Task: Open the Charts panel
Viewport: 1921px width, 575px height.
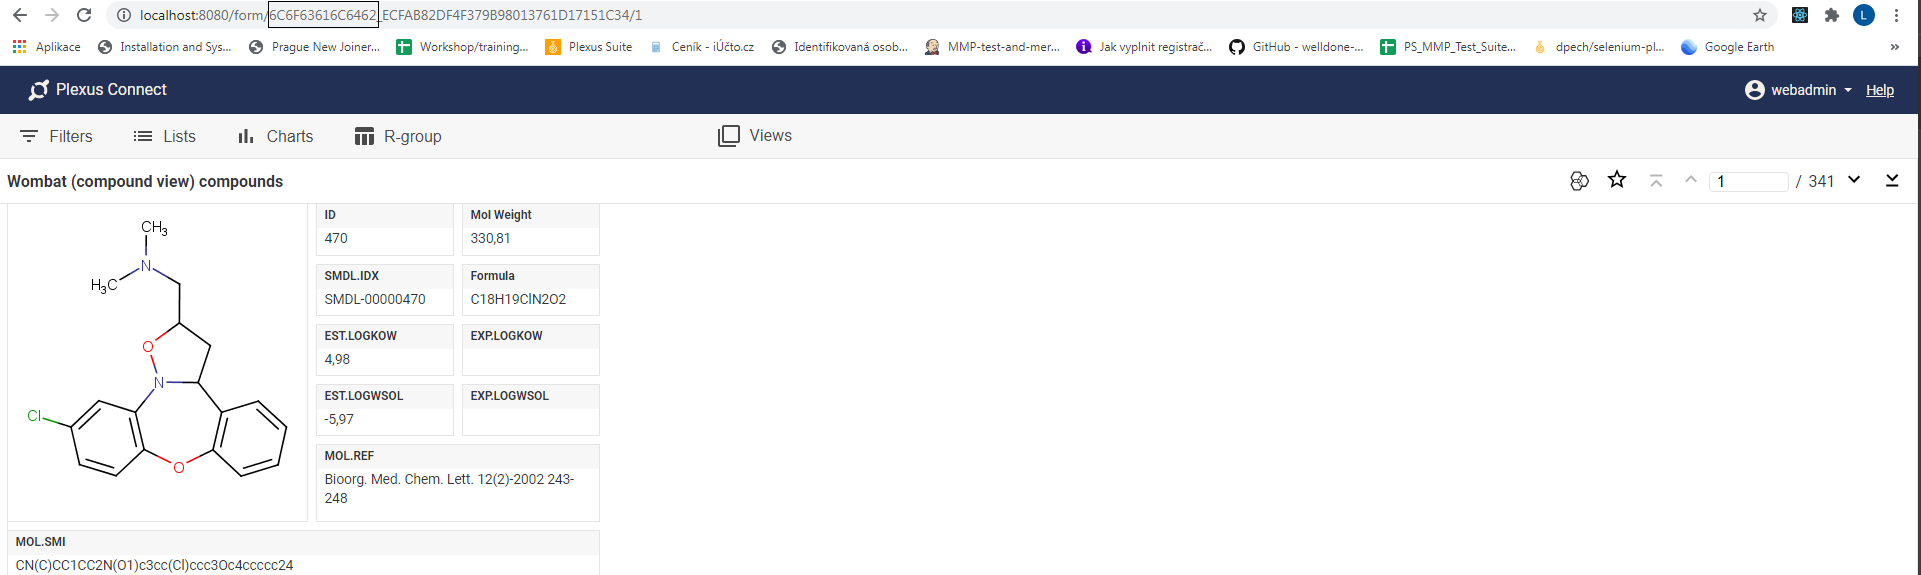Action: pos(275,136)
